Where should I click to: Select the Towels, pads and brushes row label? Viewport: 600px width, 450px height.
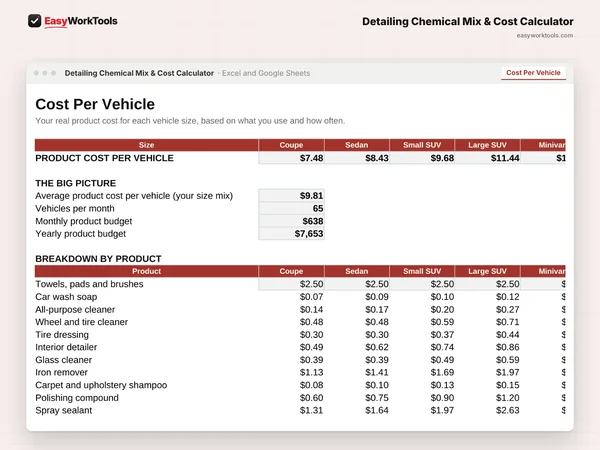[89, 284]
